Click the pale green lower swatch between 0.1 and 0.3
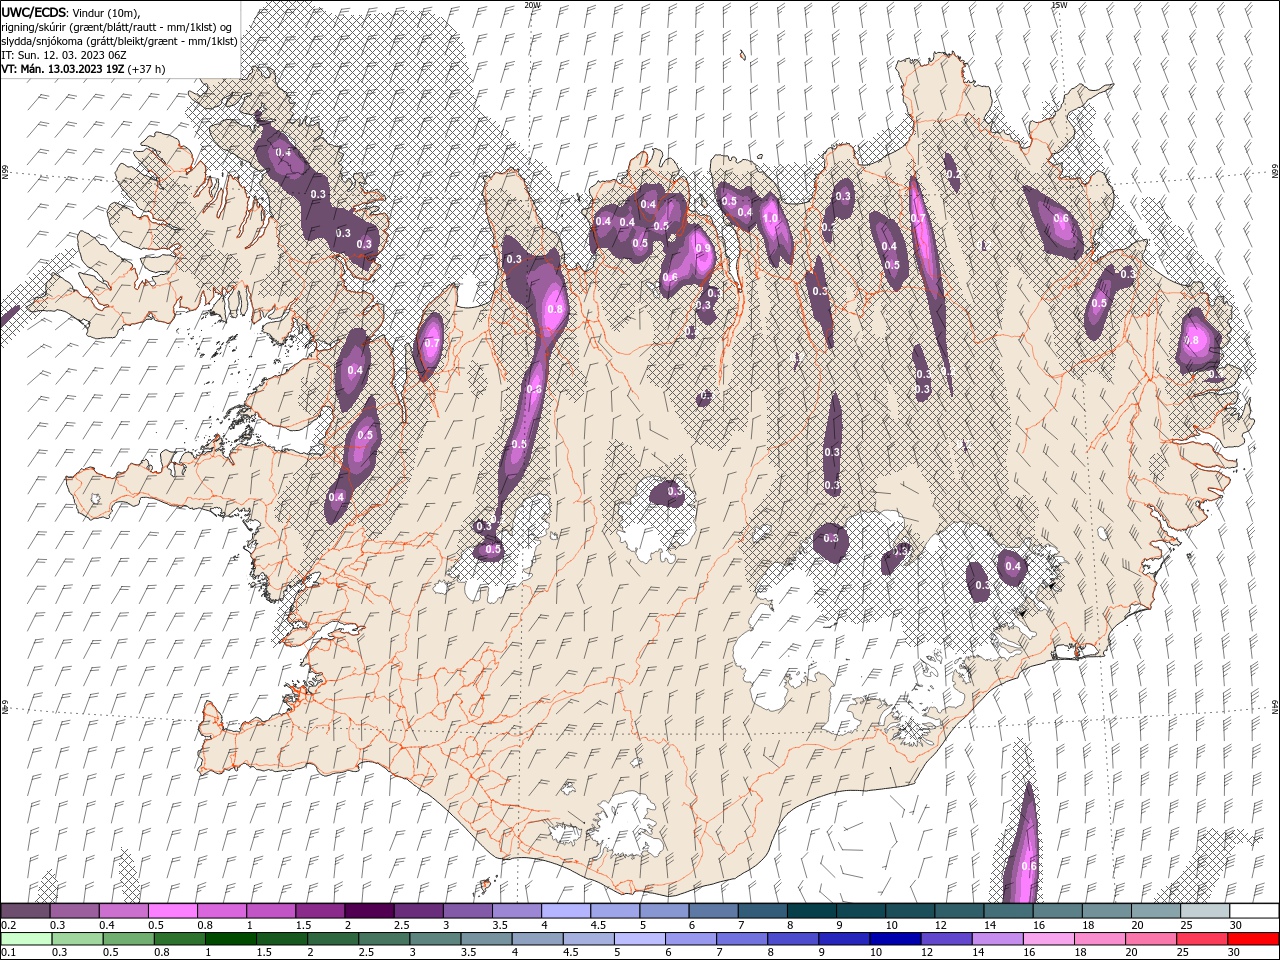 [x=26, y=939]
